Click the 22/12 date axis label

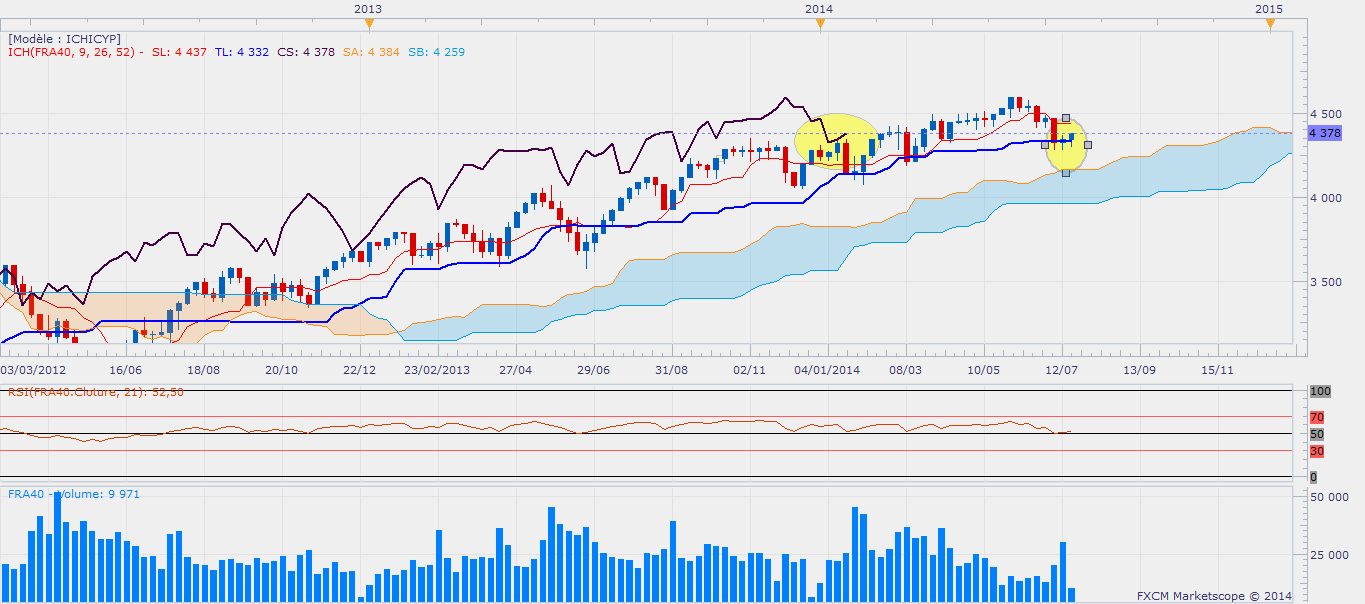[360, 369]
